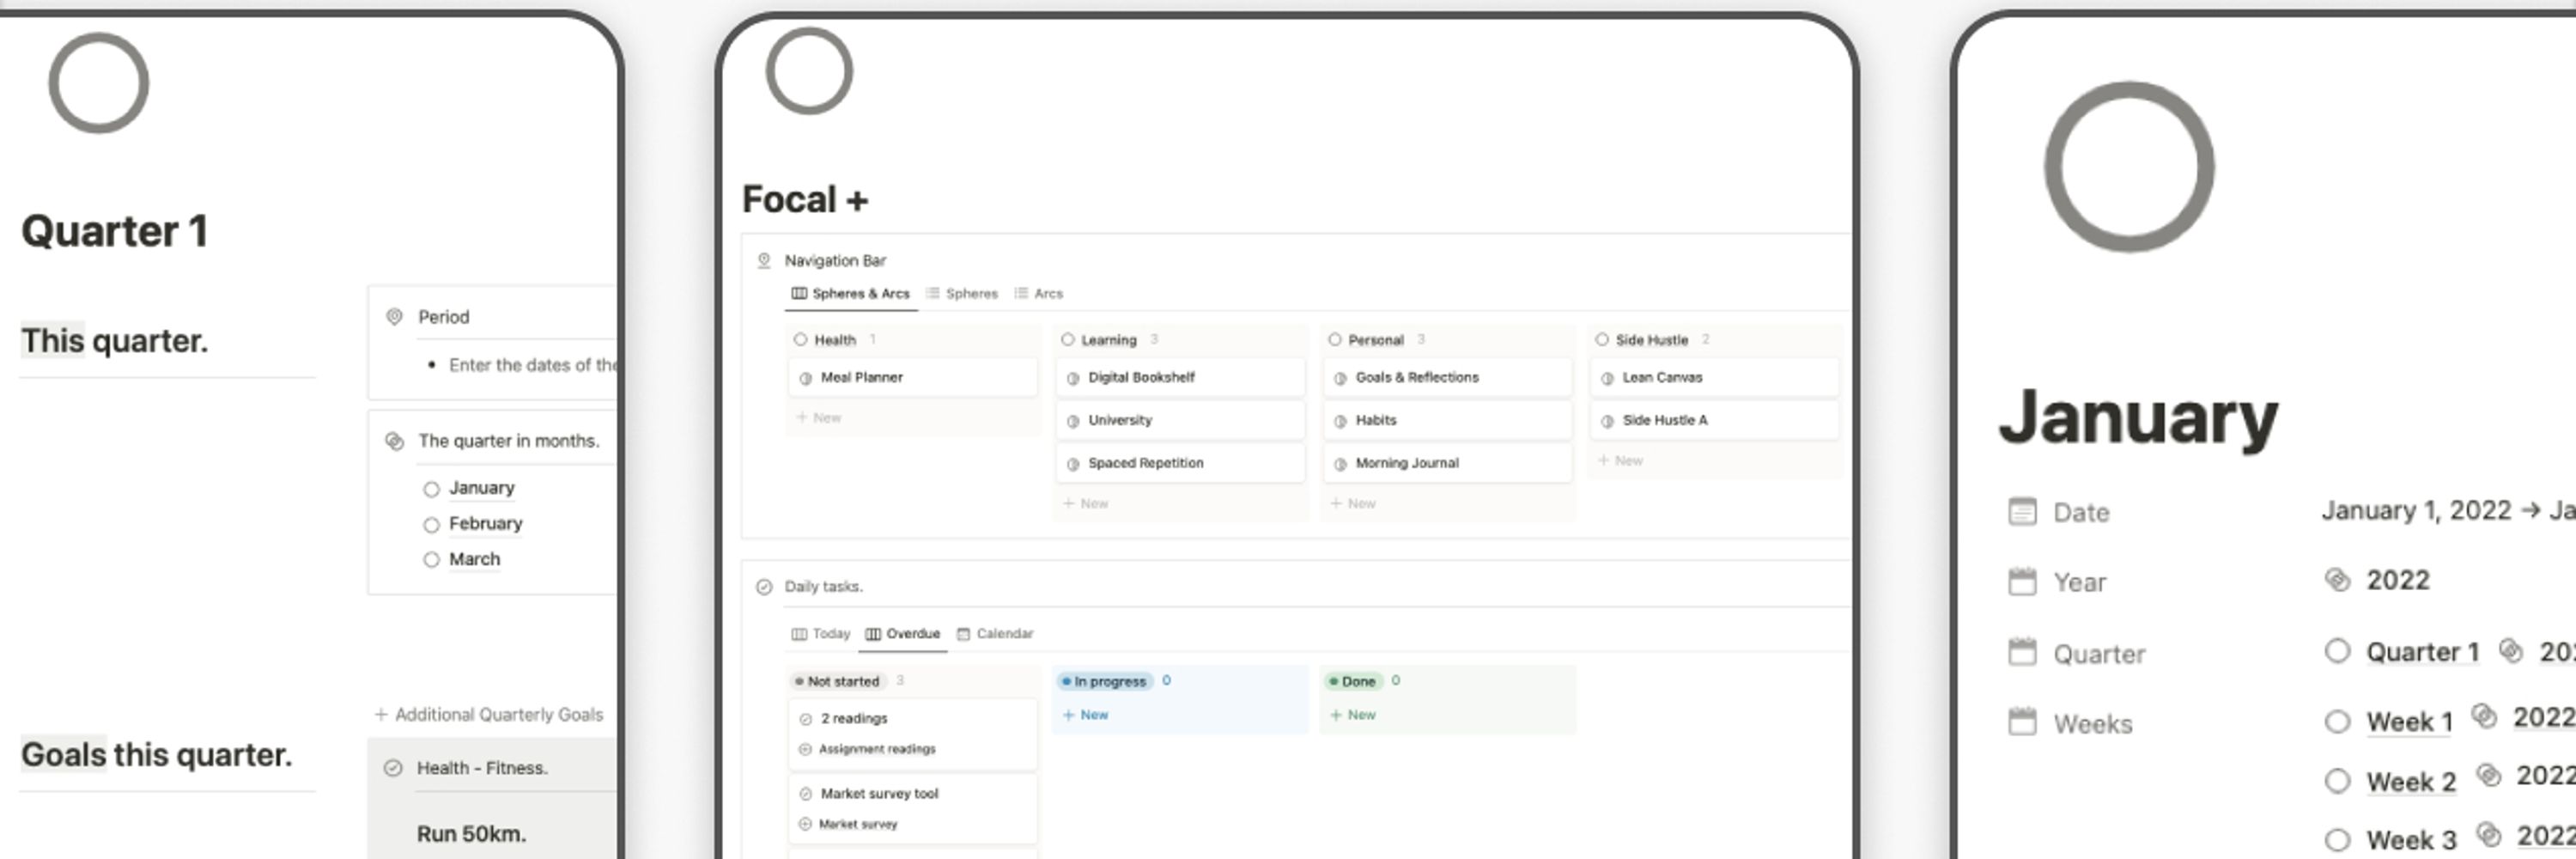Viewport: 2576px width, 859px height.
Task: Click the Enter the dates bullet text
Action: point(533,366)
